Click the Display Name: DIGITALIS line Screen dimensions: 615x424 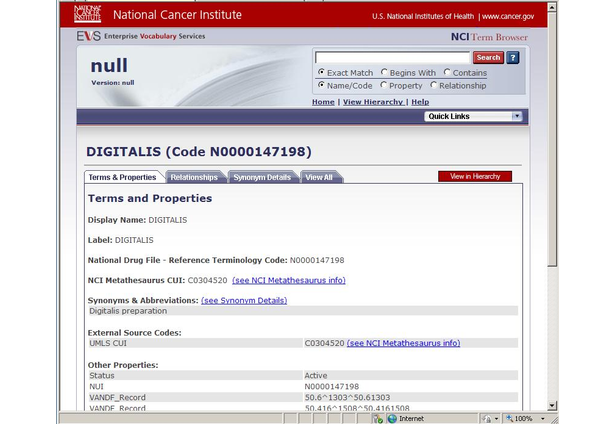(137, 220)
